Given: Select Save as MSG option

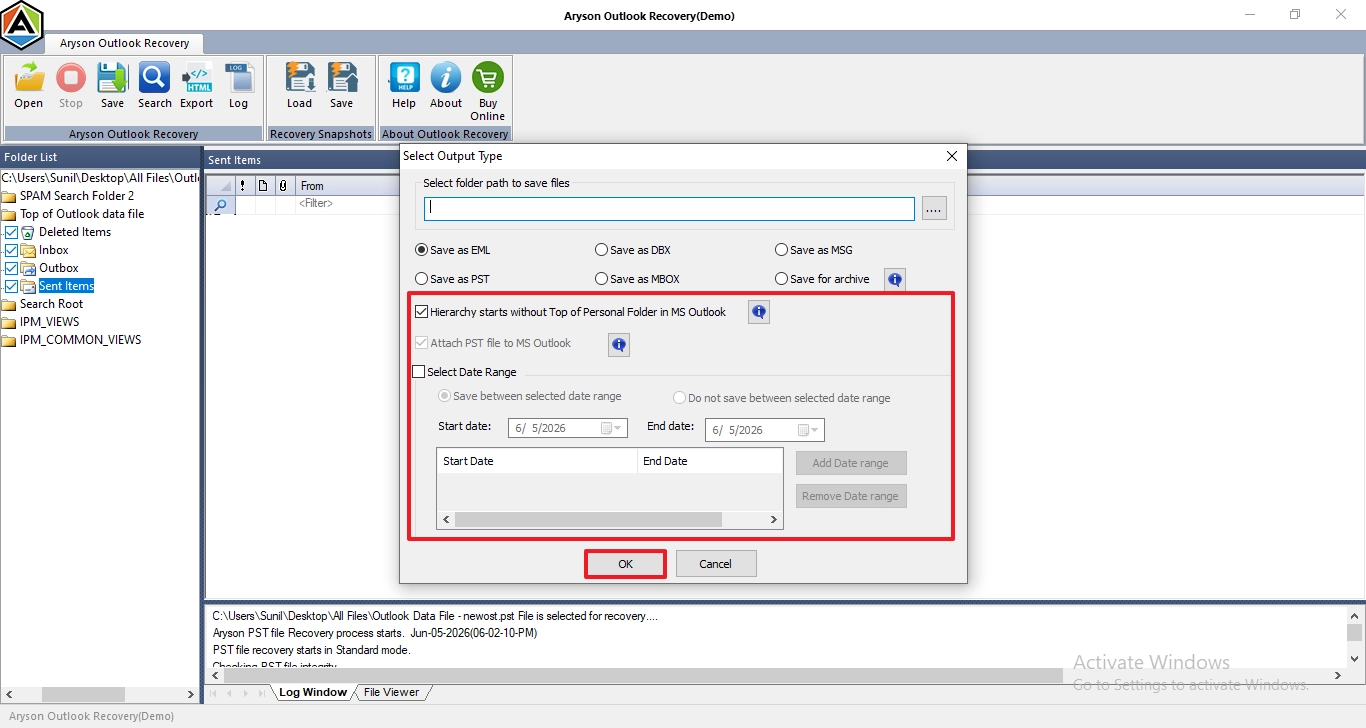Looking at the screenshot, I should pyautogui.click(x=814, y=250).
